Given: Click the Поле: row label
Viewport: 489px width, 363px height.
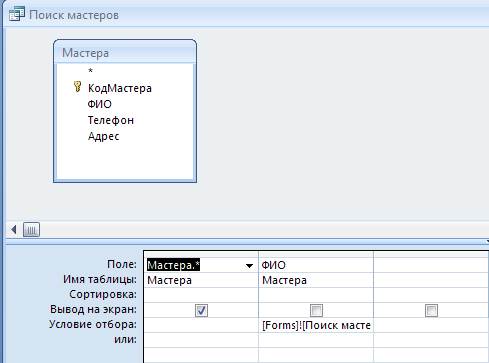Looking at the screenshot, I should click(122, 264).
